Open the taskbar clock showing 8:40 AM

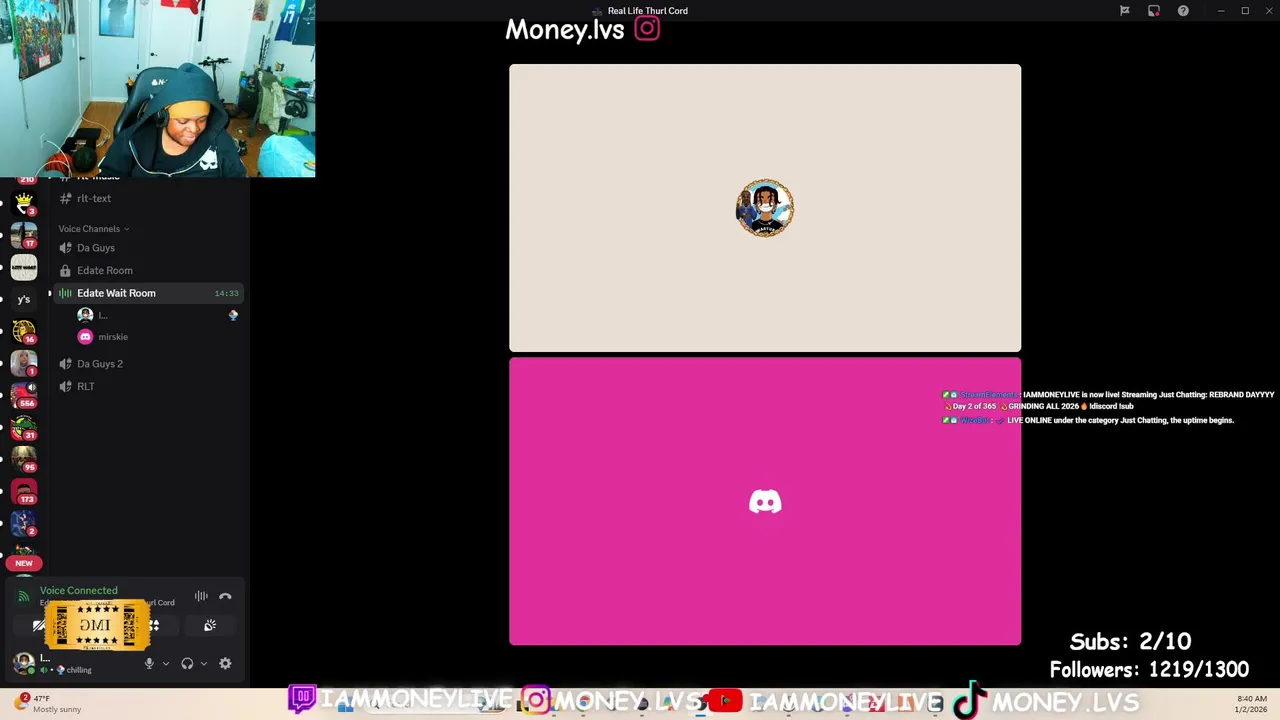tap(1252, 704)
